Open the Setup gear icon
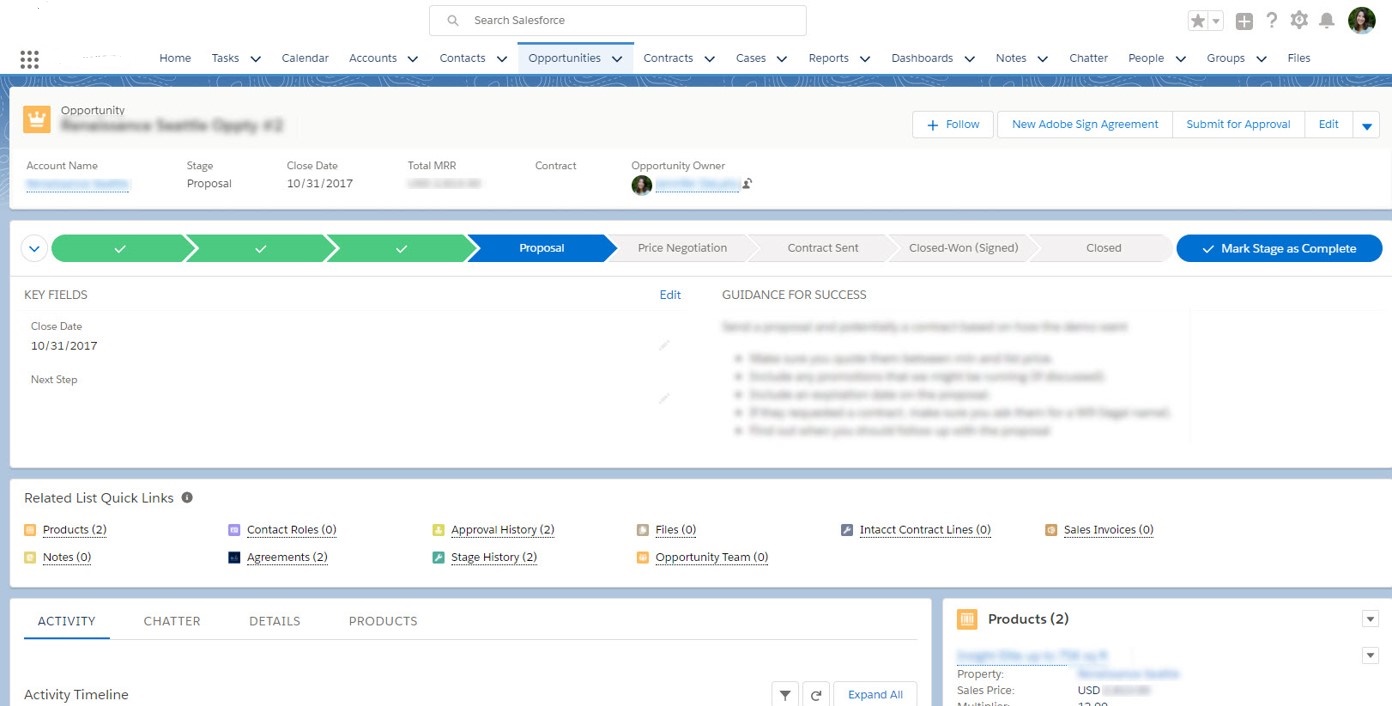The image size is (1392, 706). [1299, 20]
